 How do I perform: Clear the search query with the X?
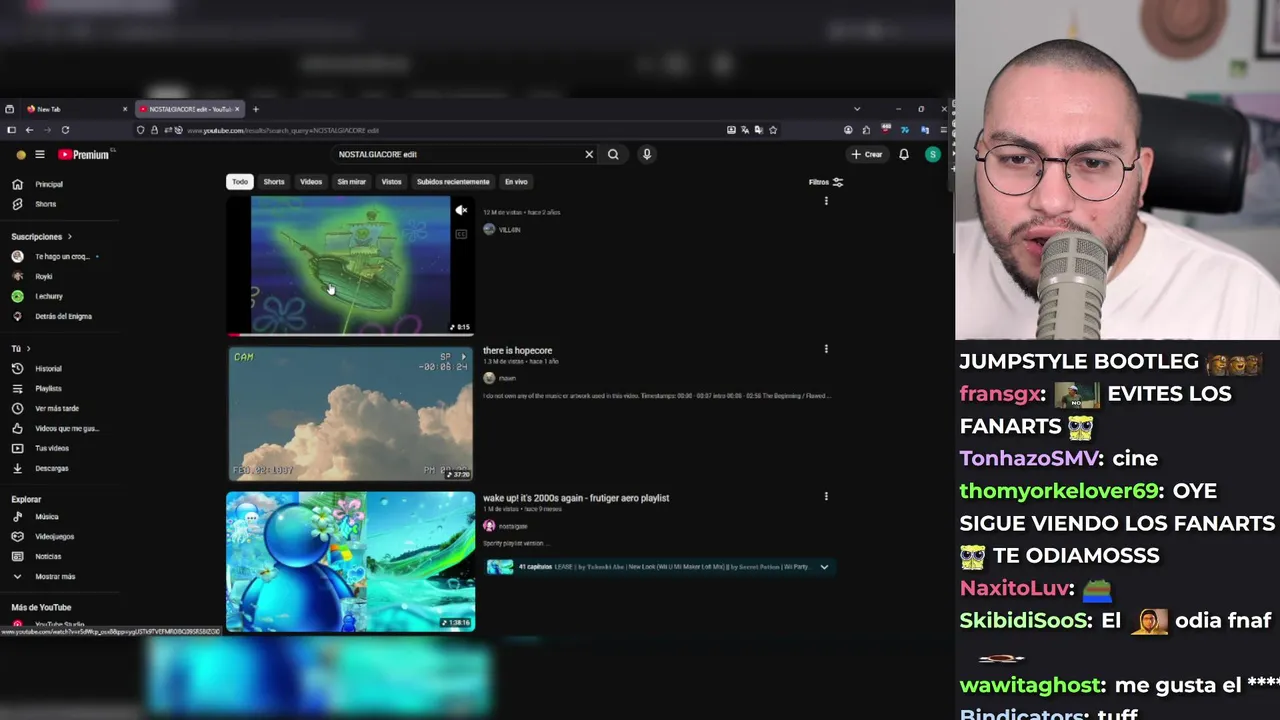[x=589, y=154]
